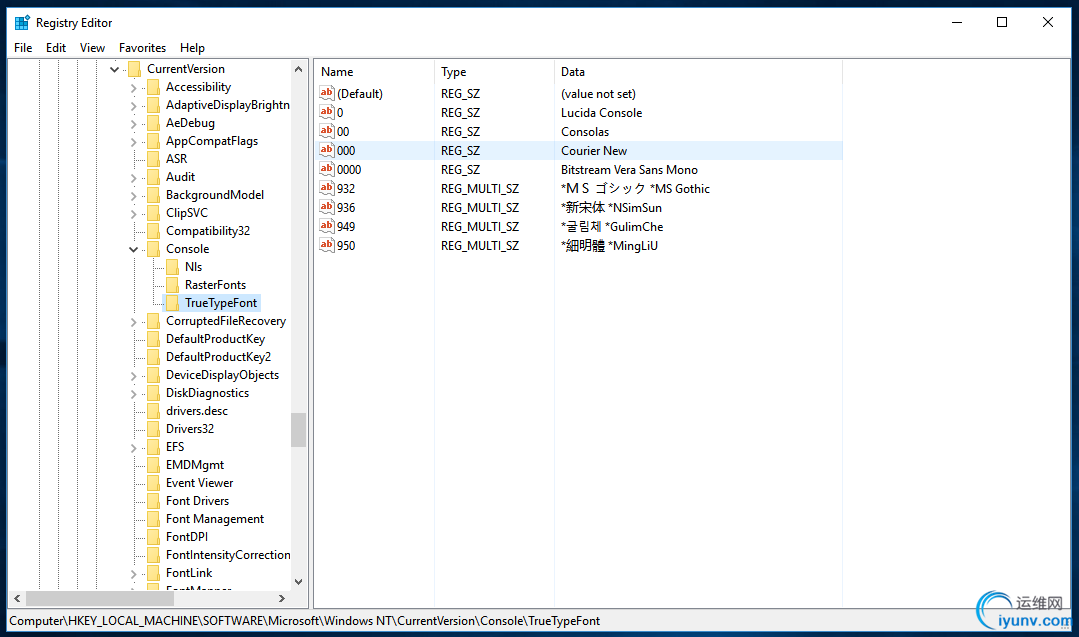Click the CurrentVersion folder icon

click(x=134, y=69)
